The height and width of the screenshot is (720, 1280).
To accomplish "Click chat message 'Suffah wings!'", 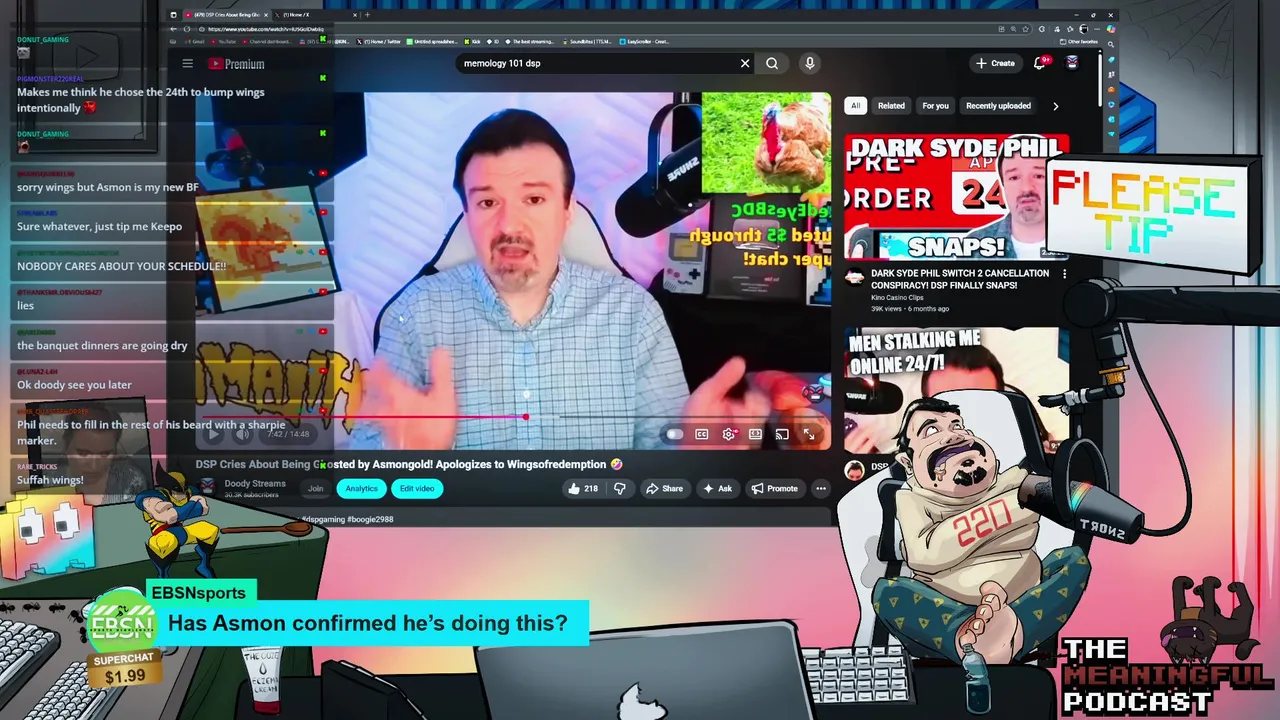I will point(50,480).
